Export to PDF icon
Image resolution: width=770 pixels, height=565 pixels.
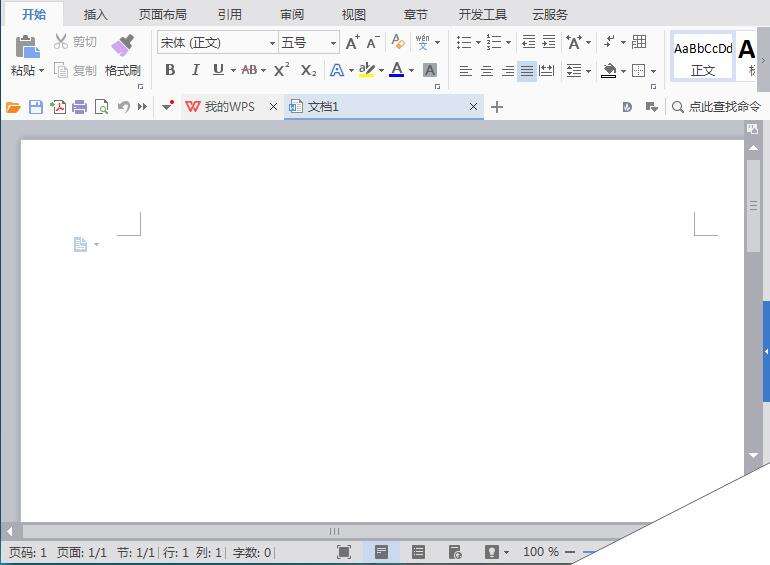coord(58,107)
